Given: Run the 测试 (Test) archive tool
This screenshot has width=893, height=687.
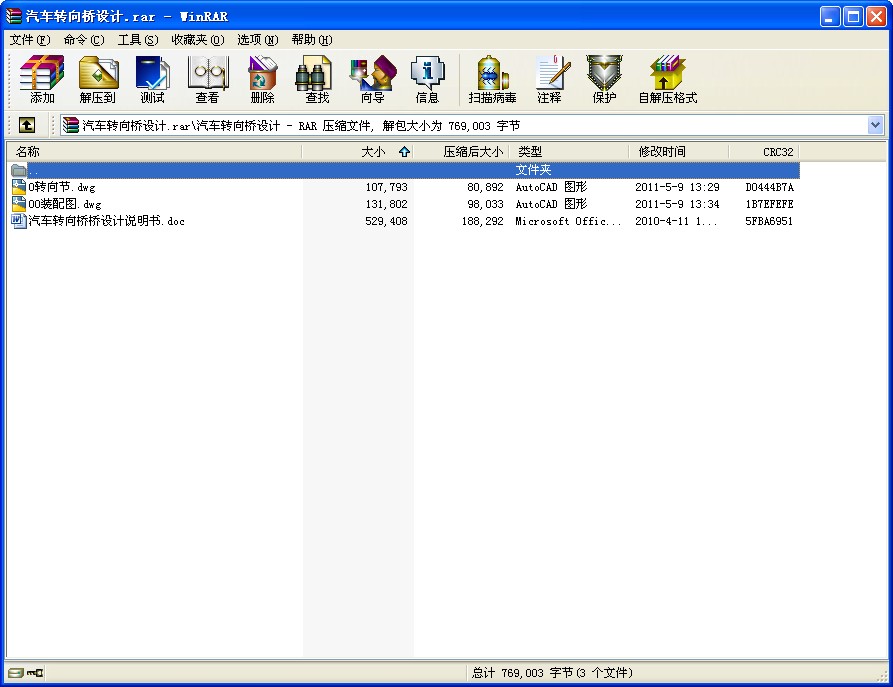Looking at the screenshot, I should click(152, 79).
